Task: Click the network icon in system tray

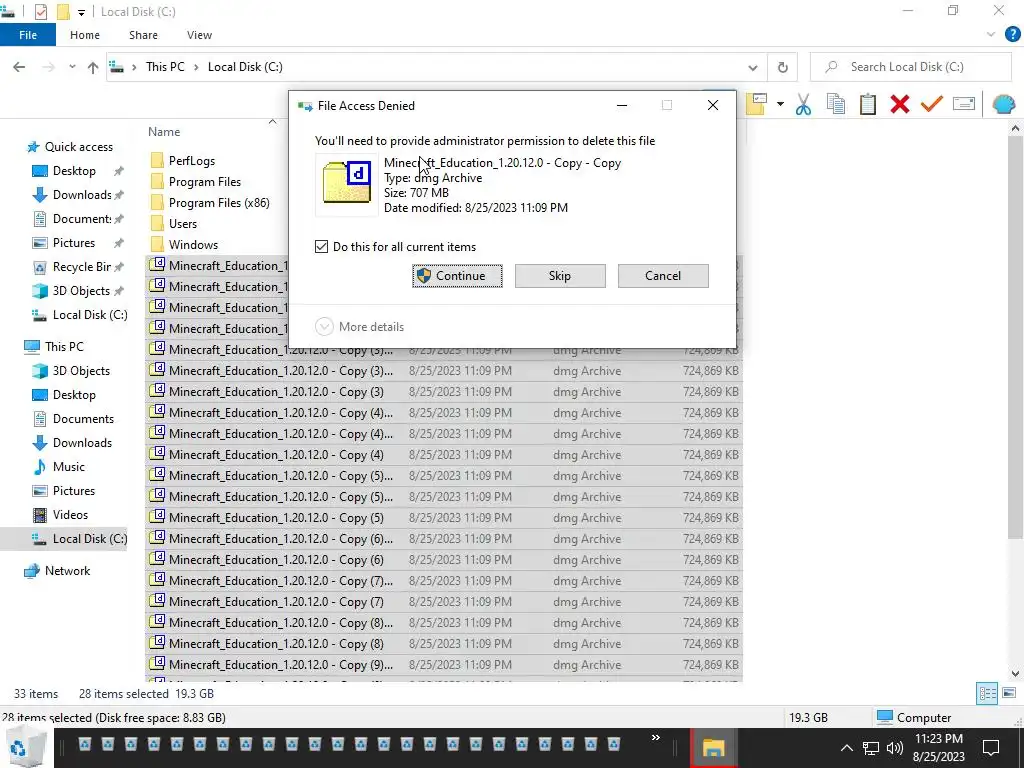Action: [x=871, y=748]
